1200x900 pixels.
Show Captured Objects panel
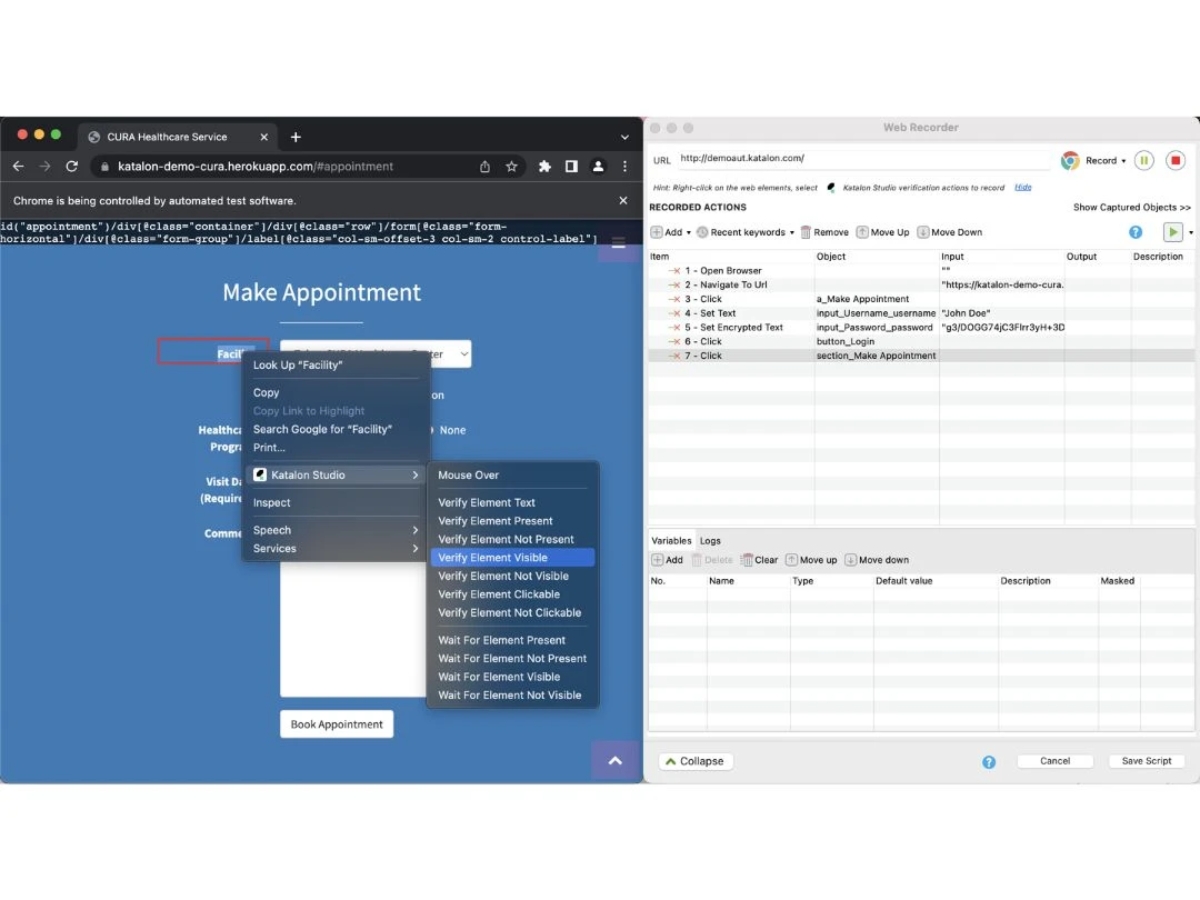click(x=1132, y=207)
